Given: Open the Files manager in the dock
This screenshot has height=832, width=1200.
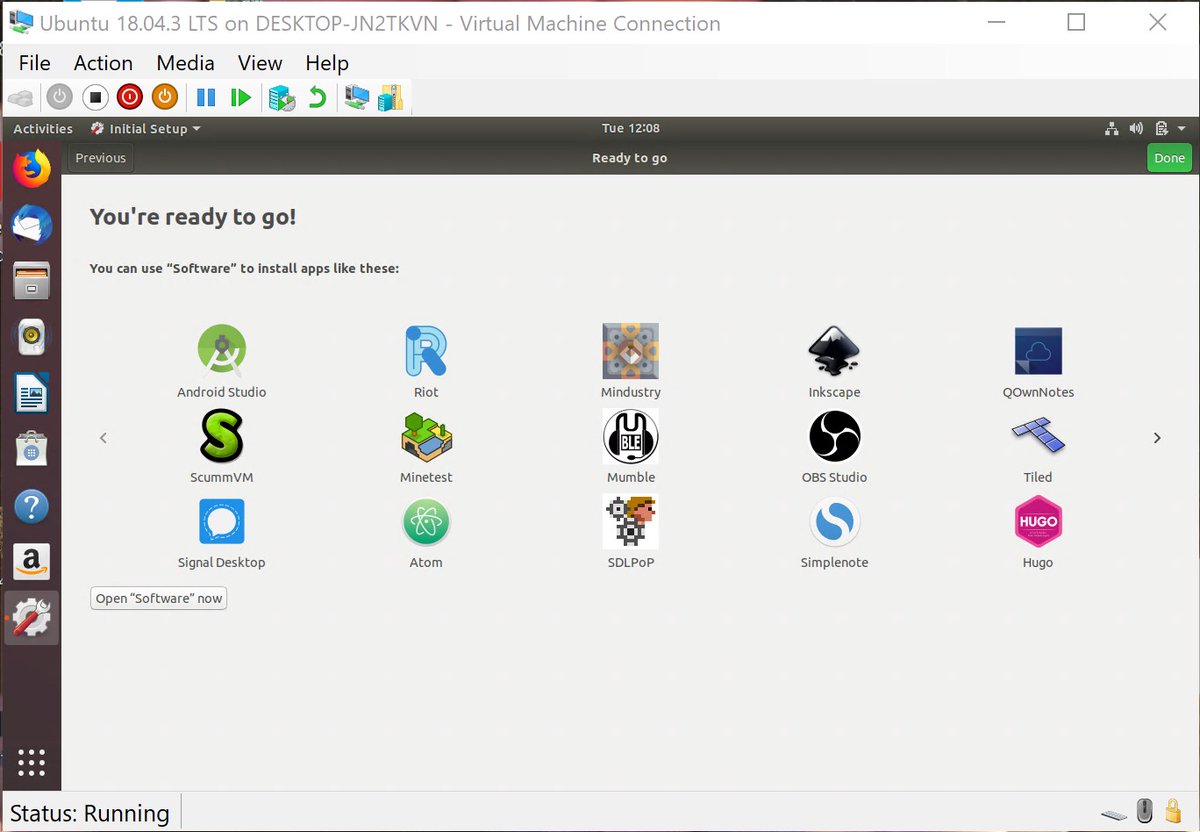Looking at the screenshot, I should pyautogui.click(x=31, y=280).
